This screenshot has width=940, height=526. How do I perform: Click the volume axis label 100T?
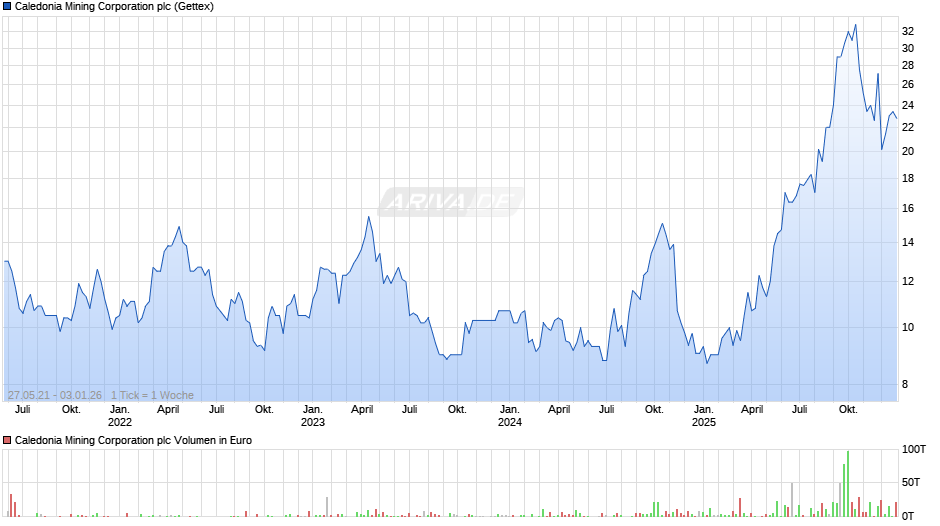[x=914, y=449]
